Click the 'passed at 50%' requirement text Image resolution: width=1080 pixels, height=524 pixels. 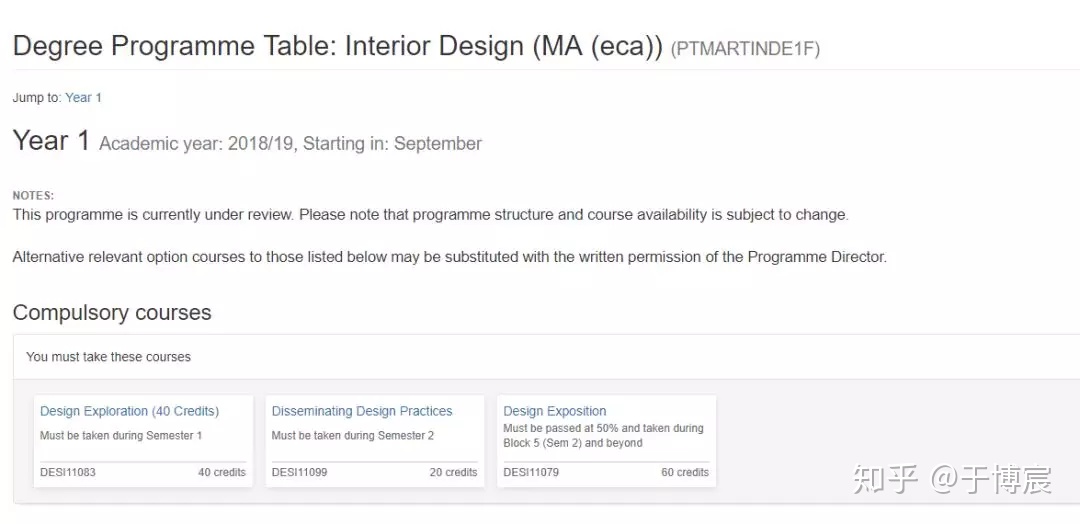(603, 428)
